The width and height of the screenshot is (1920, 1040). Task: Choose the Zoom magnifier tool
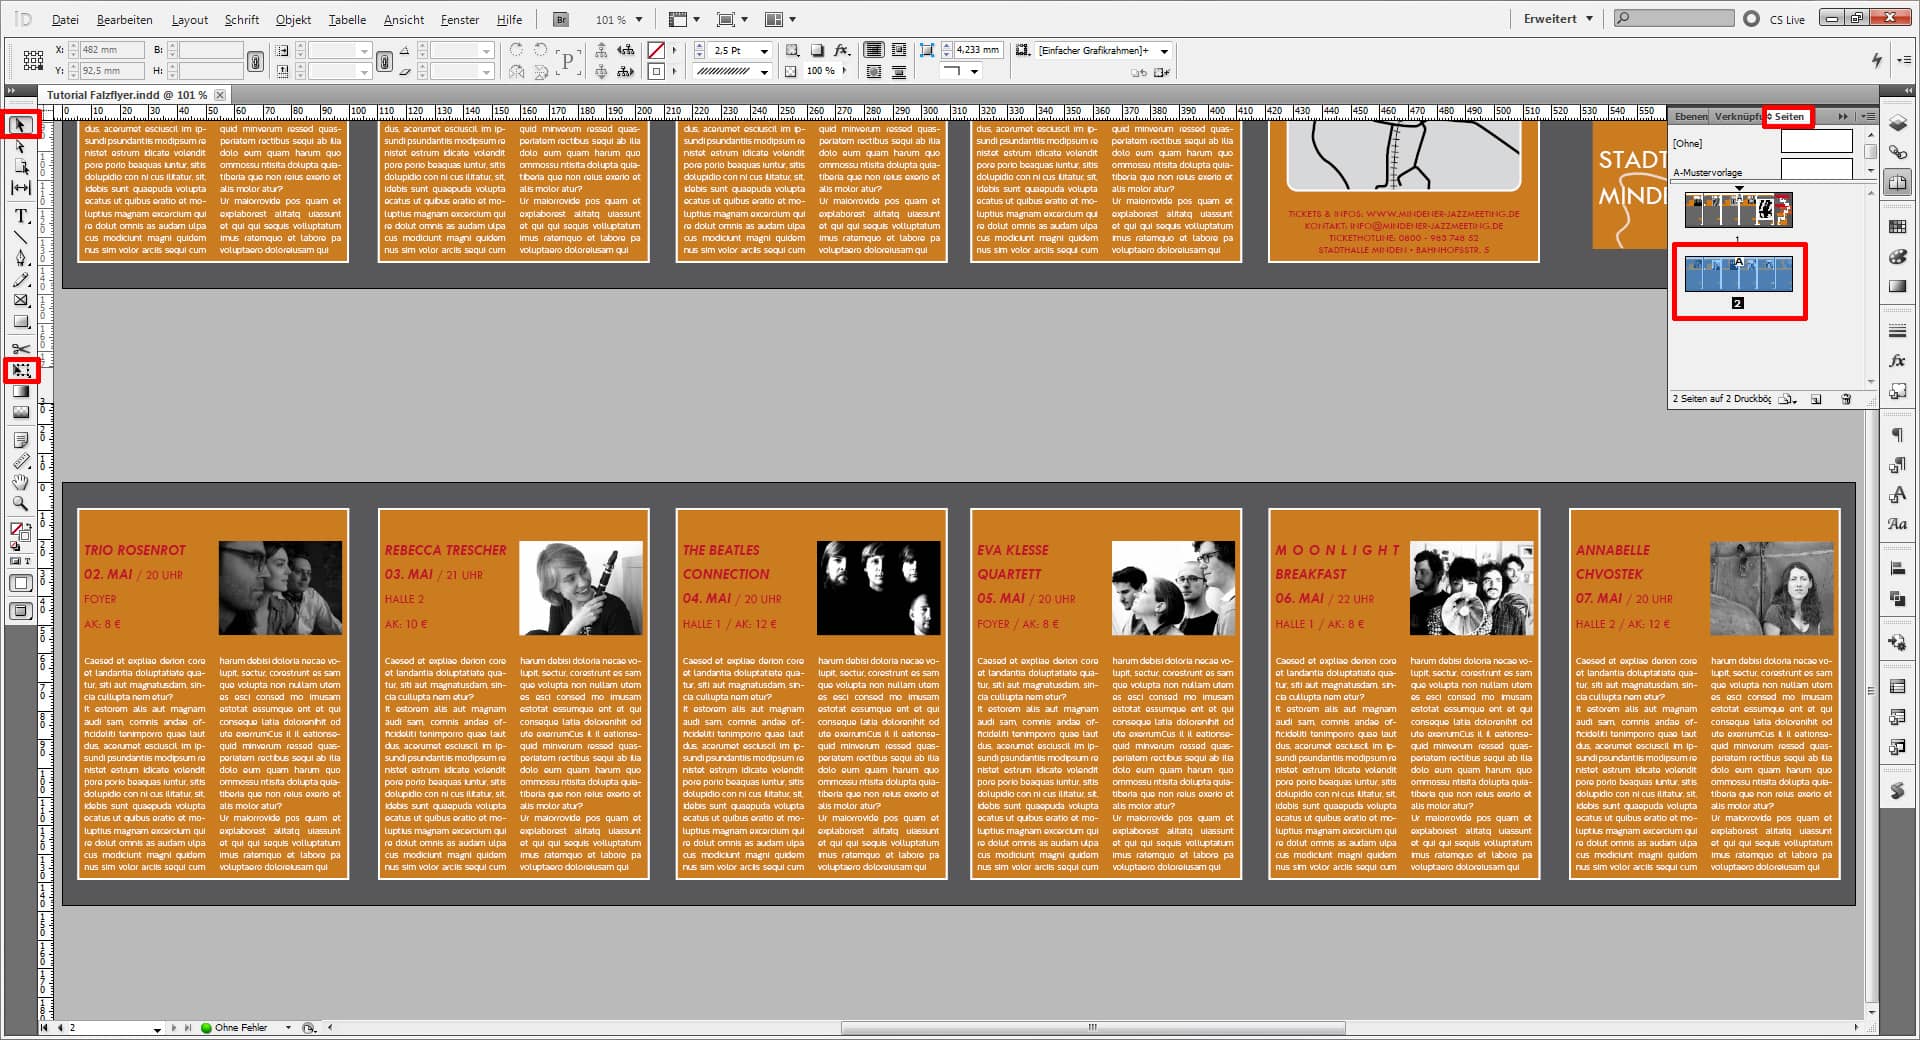(x=20, y=504)
